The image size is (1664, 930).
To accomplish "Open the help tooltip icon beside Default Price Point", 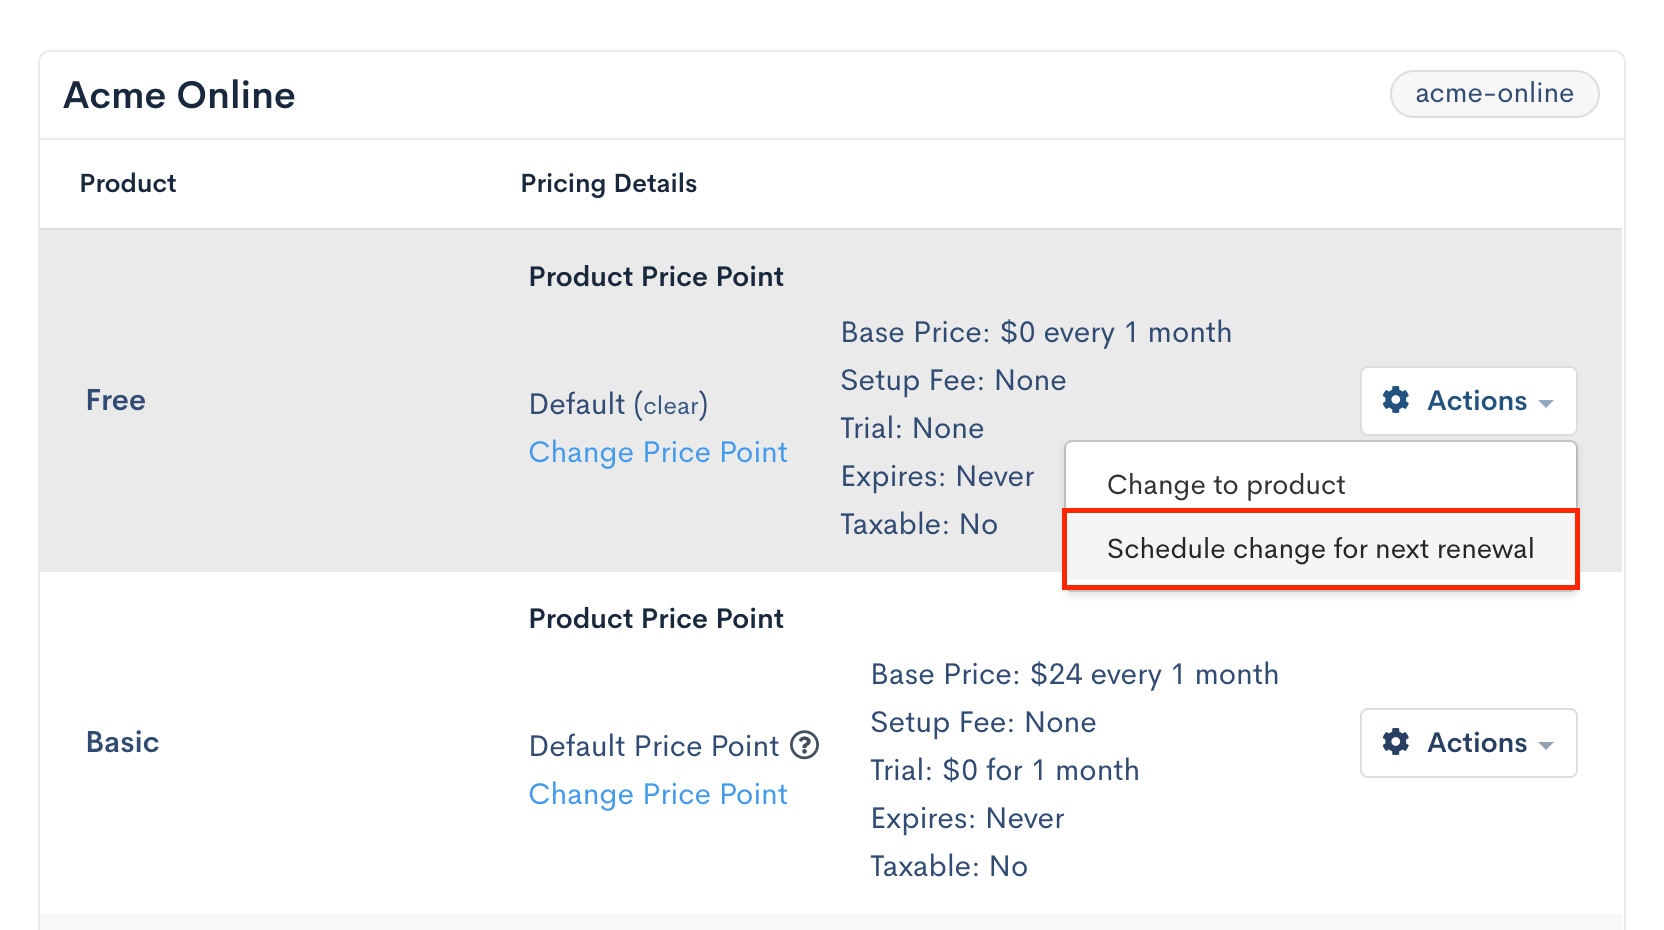I will click(x=805, y=745).
